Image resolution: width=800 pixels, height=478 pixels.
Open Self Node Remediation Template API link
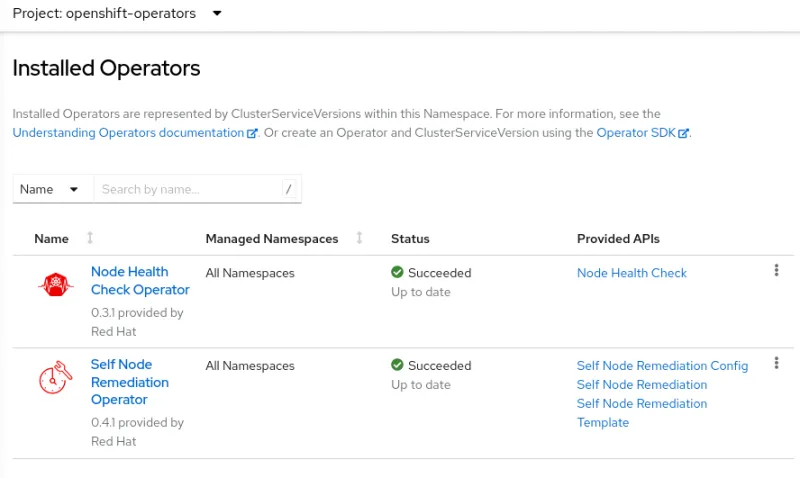(x=642, y=413)
